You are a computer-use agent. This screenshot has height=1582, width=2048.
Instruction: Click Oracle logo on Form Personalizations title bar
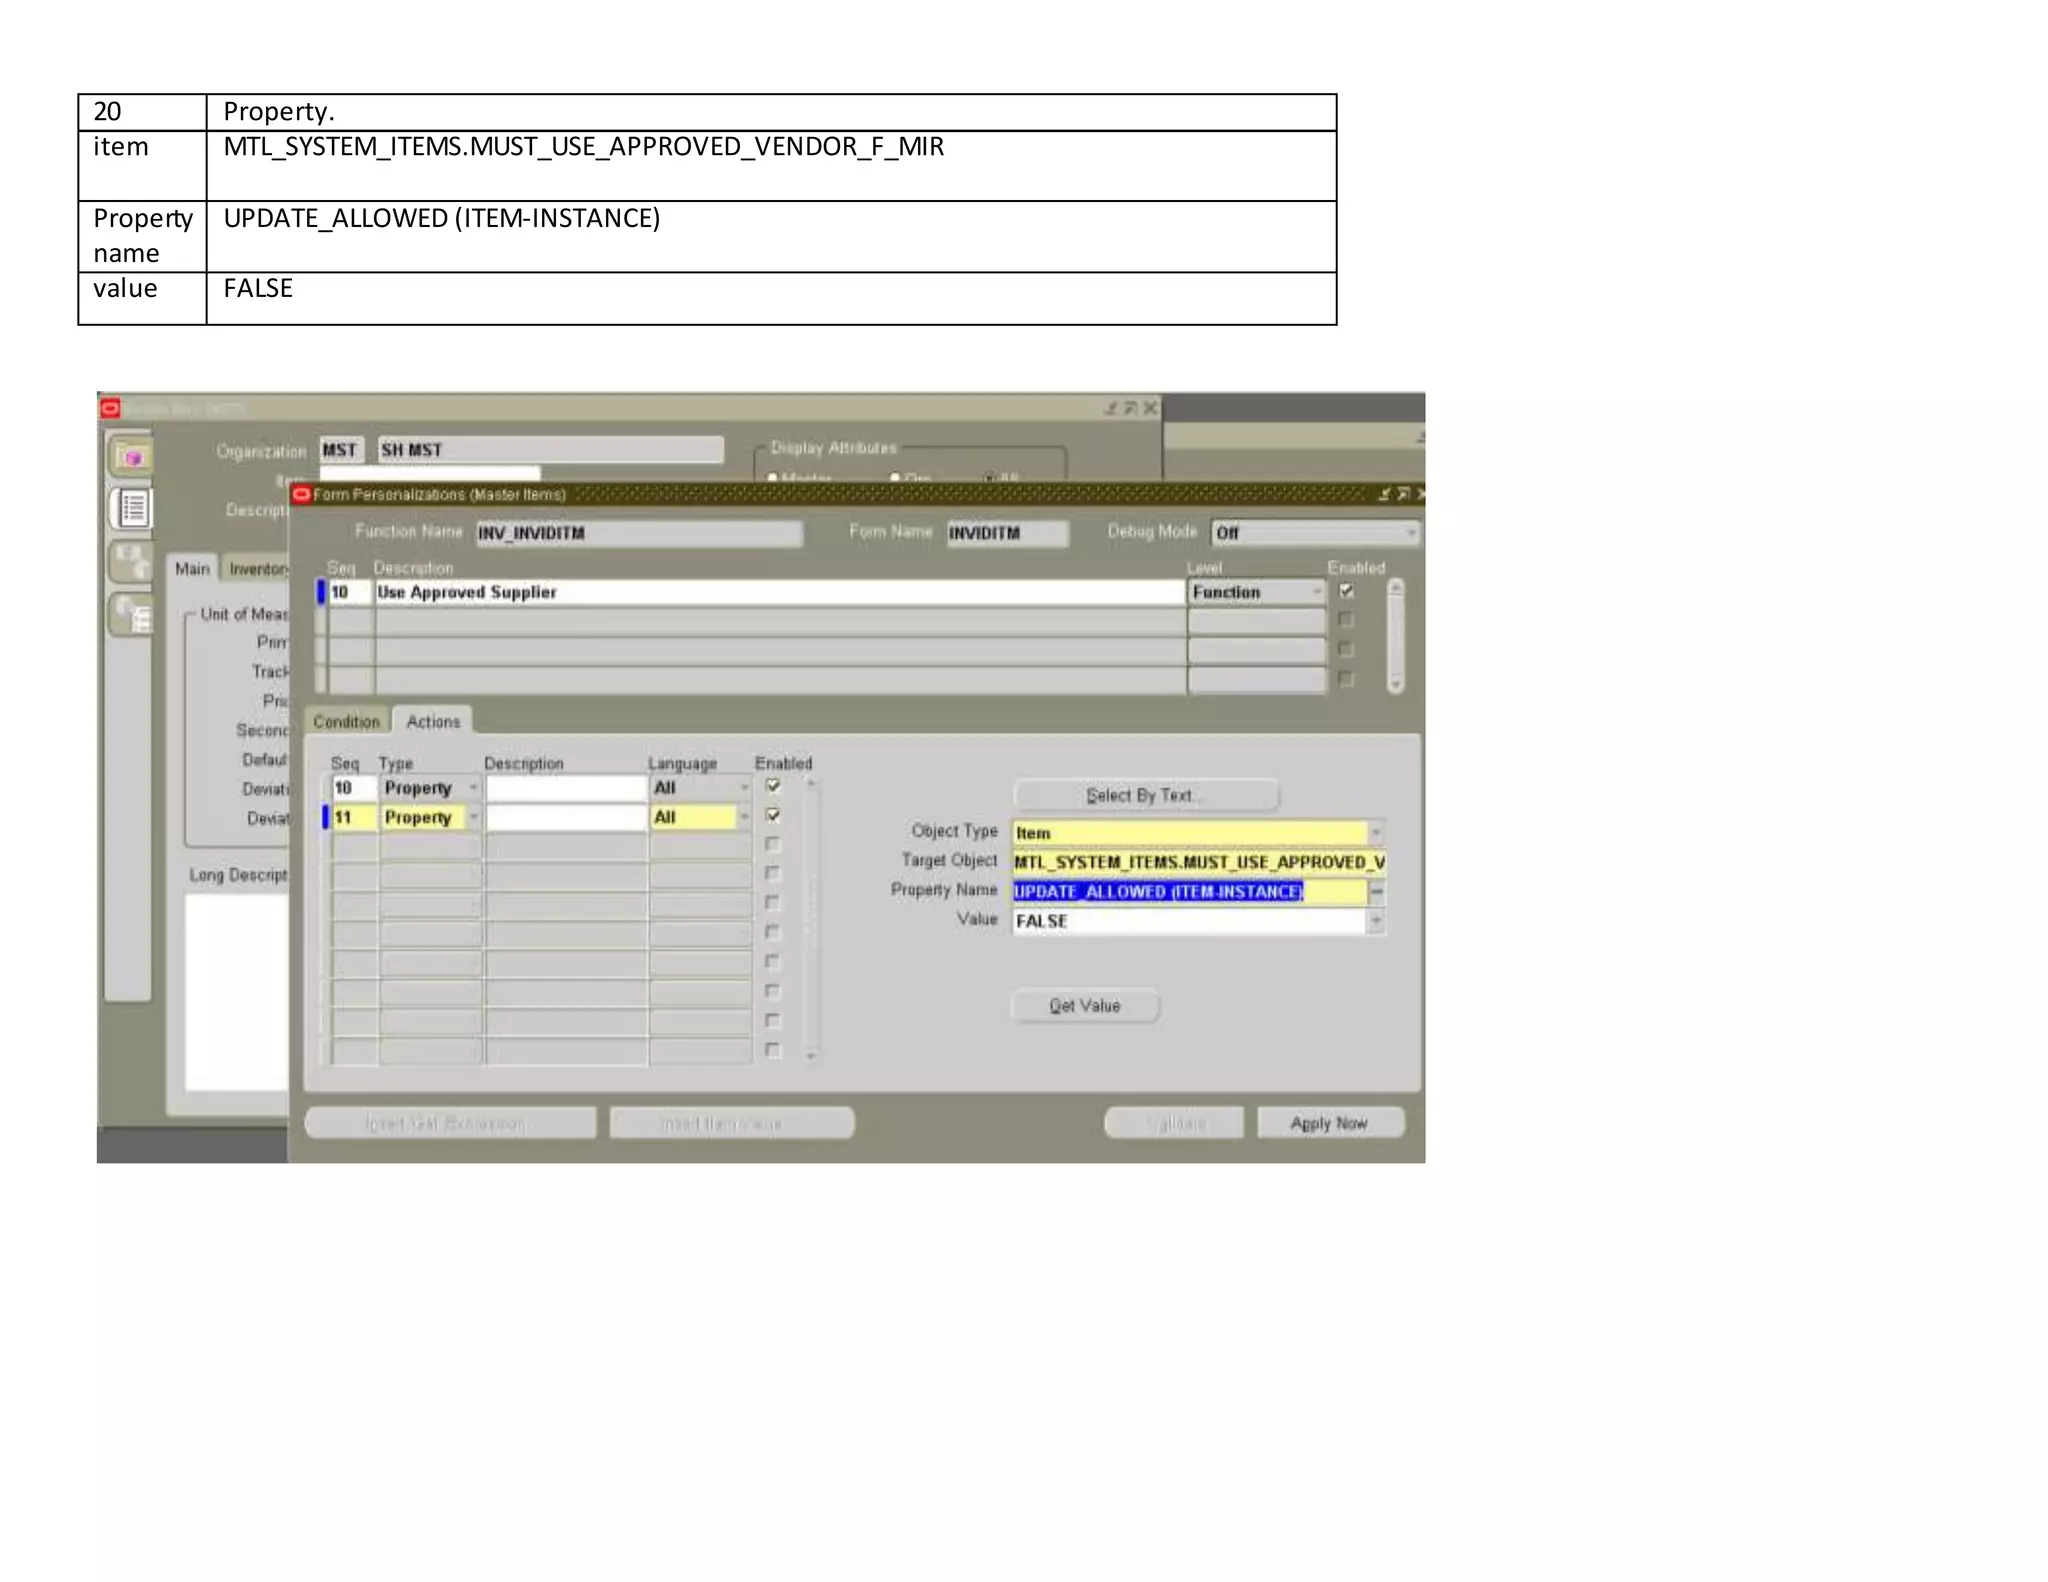[302, 494]
